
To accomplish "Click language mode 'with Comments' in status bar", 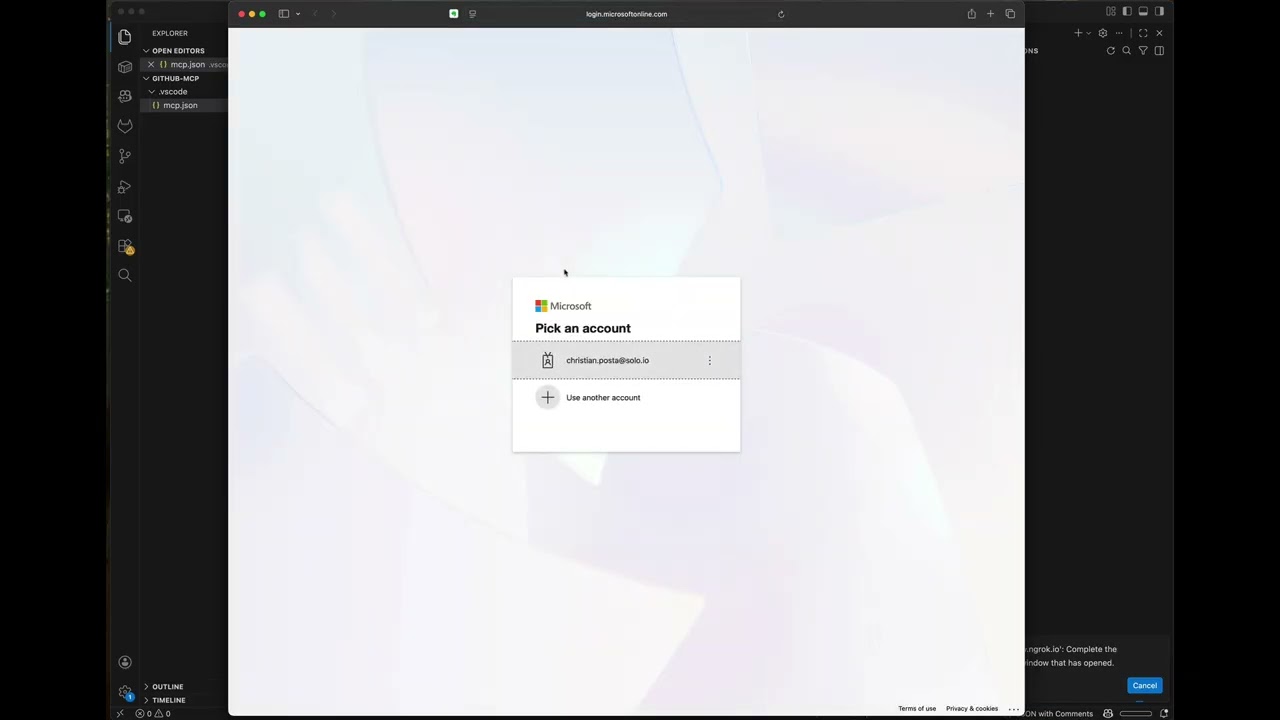I will click(x=1059, y=713).
